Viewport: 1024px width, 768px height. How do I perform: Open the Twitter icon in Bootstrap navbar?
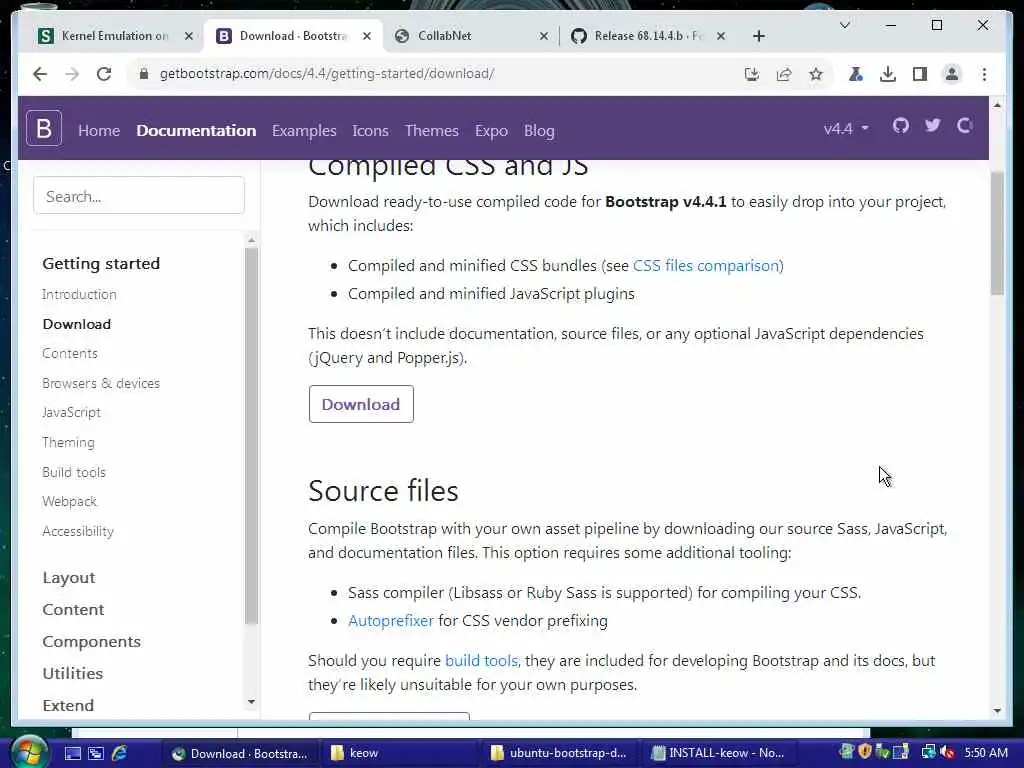933,125
